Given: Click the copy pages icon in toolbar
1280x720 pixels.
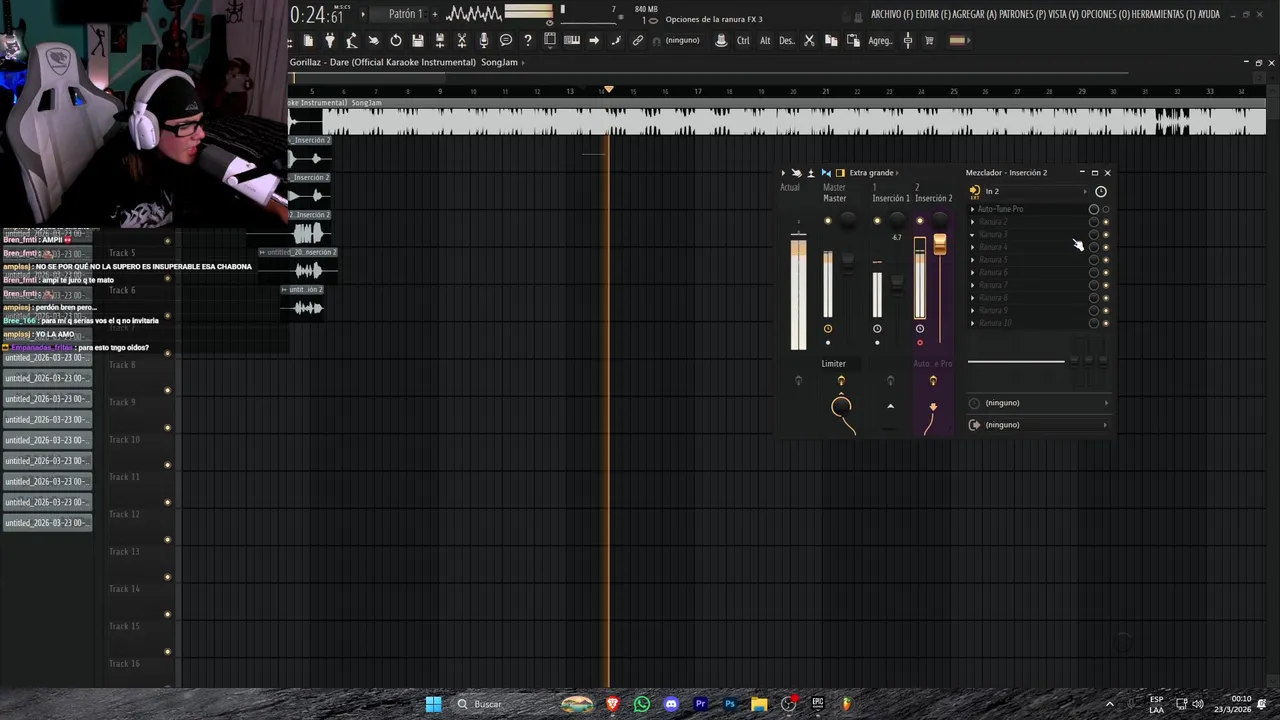Looking at the screenshot, I should pos(831,41).
